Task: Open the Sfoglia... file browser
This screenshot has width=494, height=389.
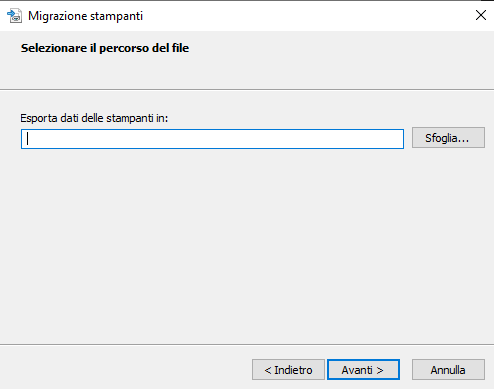Action: tap(448, 138)
